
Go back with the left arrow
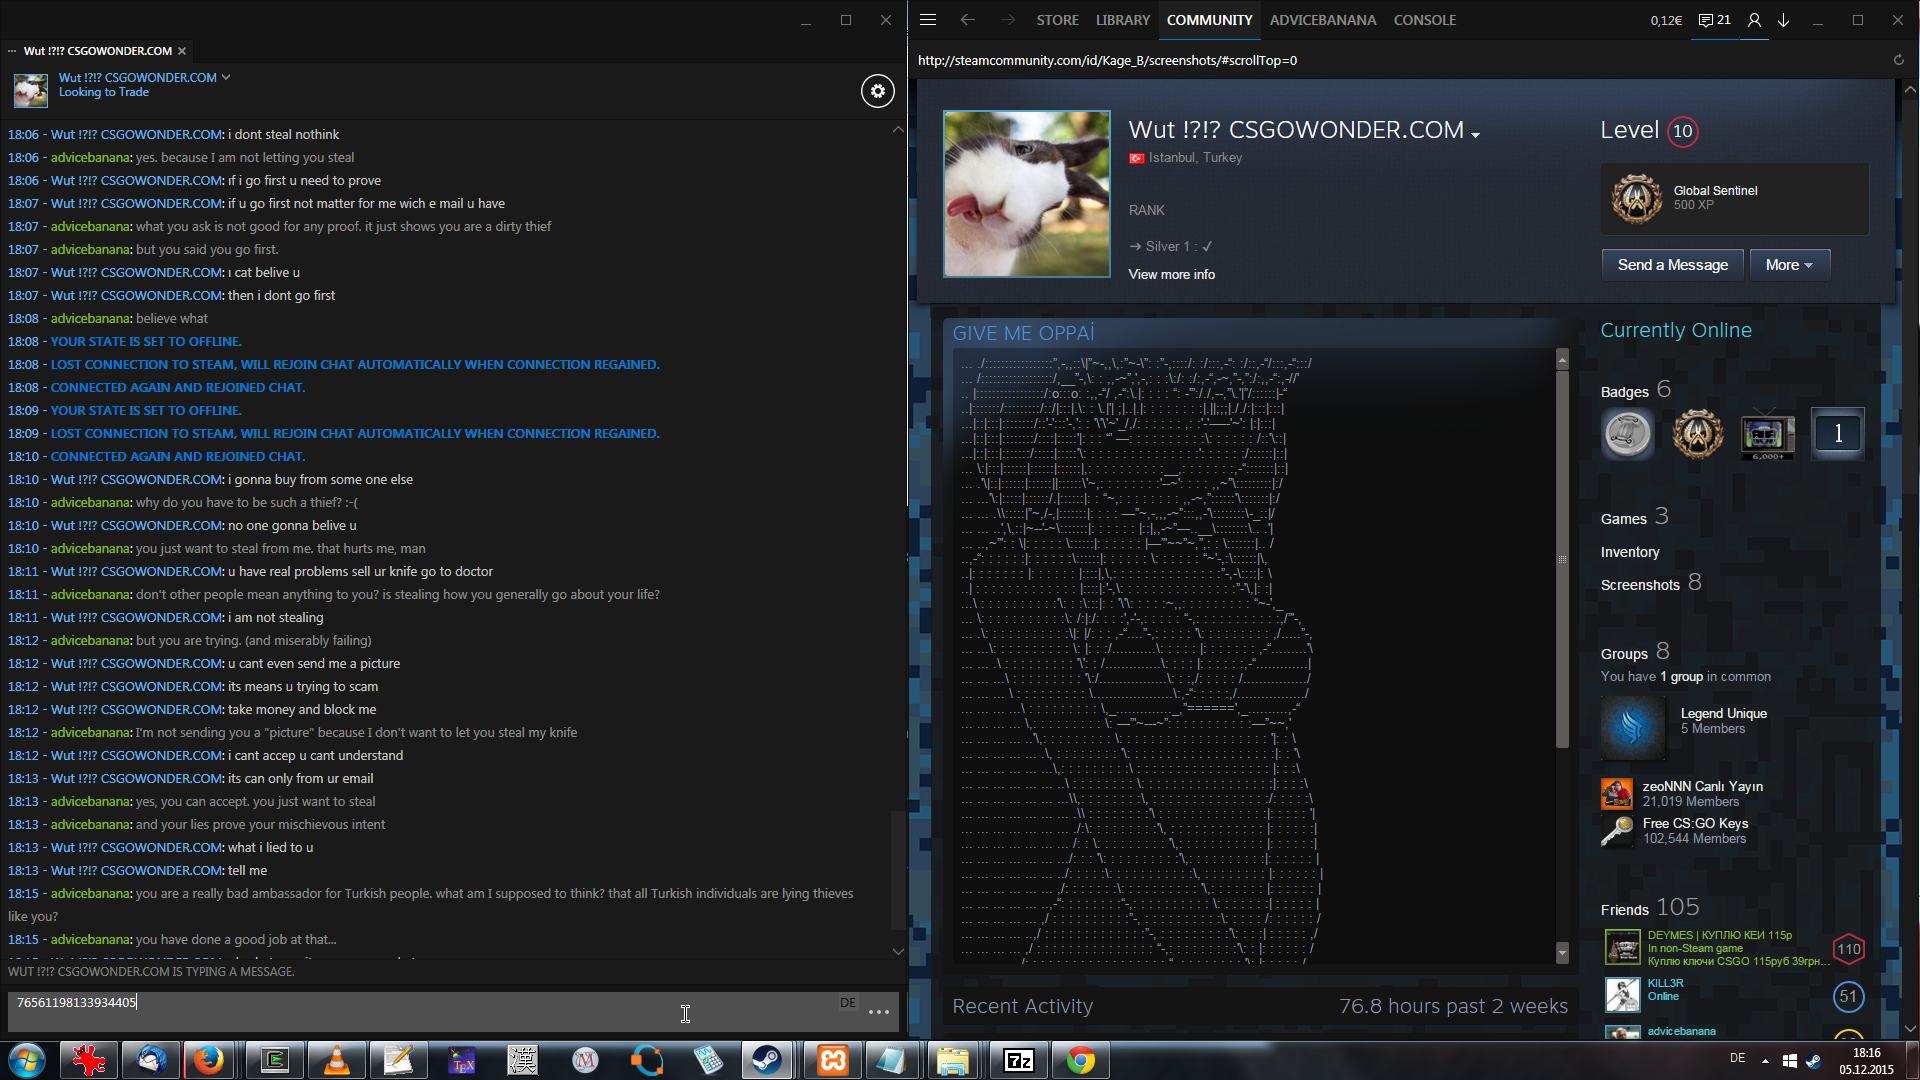click(x=967, y=20)
